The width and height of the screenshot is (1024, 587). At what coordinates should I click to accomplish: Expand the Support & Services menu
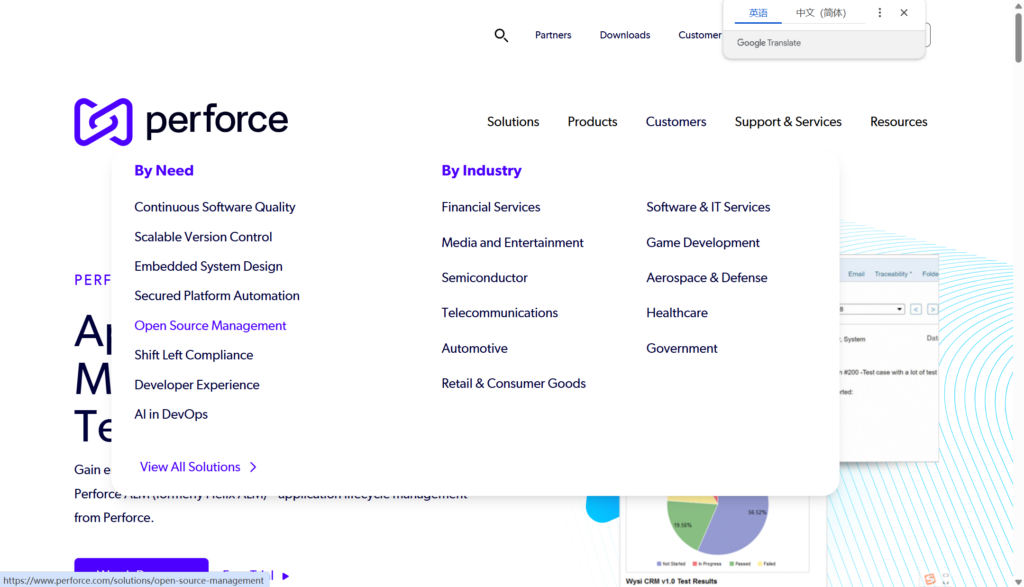pos(788,122)
